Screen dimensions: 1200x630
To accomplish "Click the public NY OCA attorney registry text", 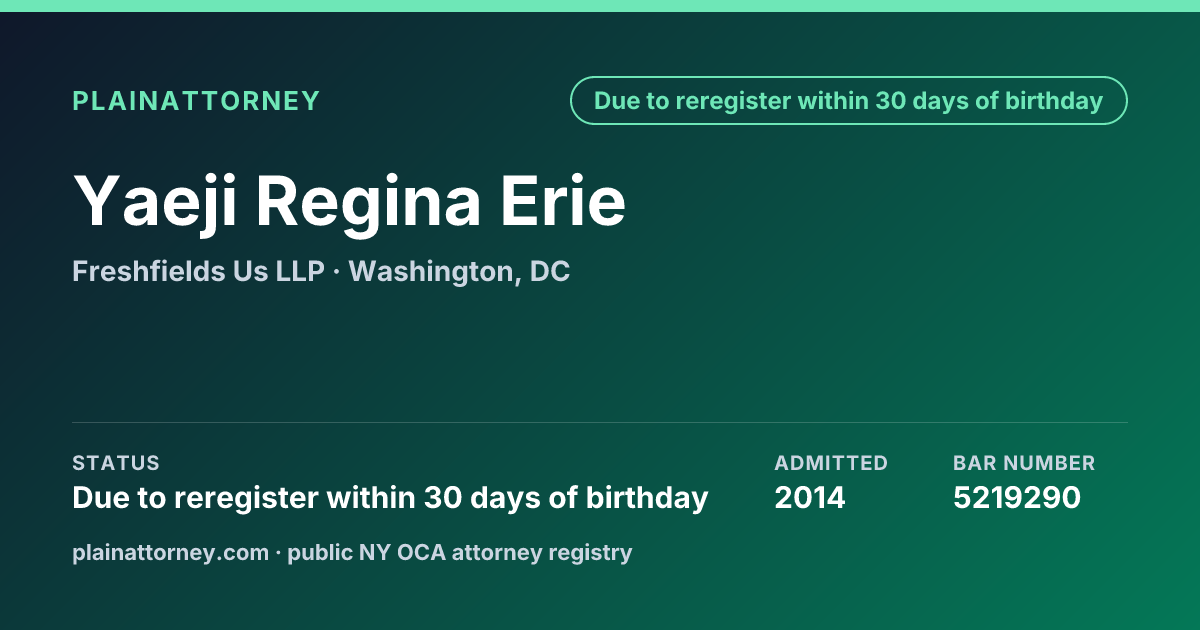I will (460, 552).
